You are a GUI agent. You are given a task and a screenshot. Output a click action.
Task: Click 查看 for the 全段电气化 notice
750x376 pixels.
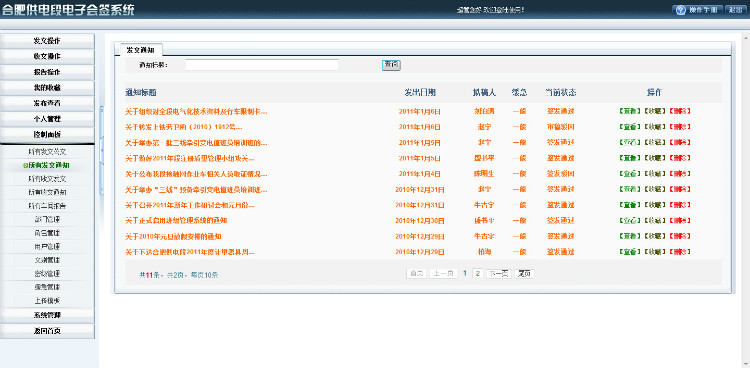[629, 111]
